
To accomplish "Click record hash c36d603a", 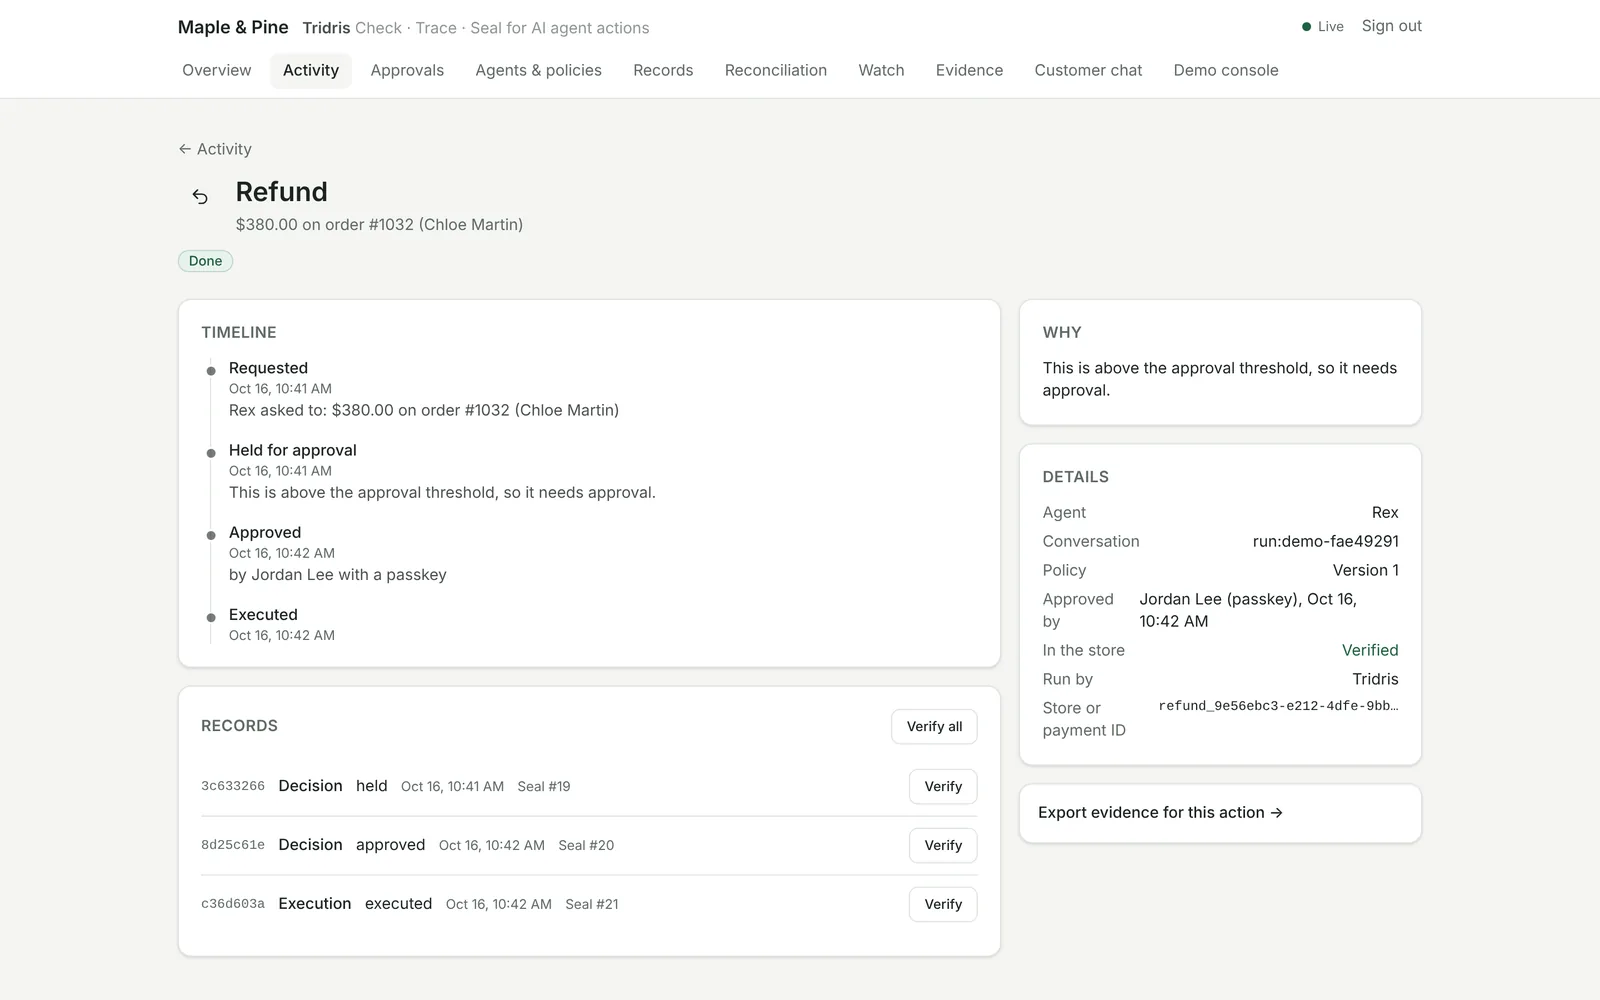I will point(233,904).
